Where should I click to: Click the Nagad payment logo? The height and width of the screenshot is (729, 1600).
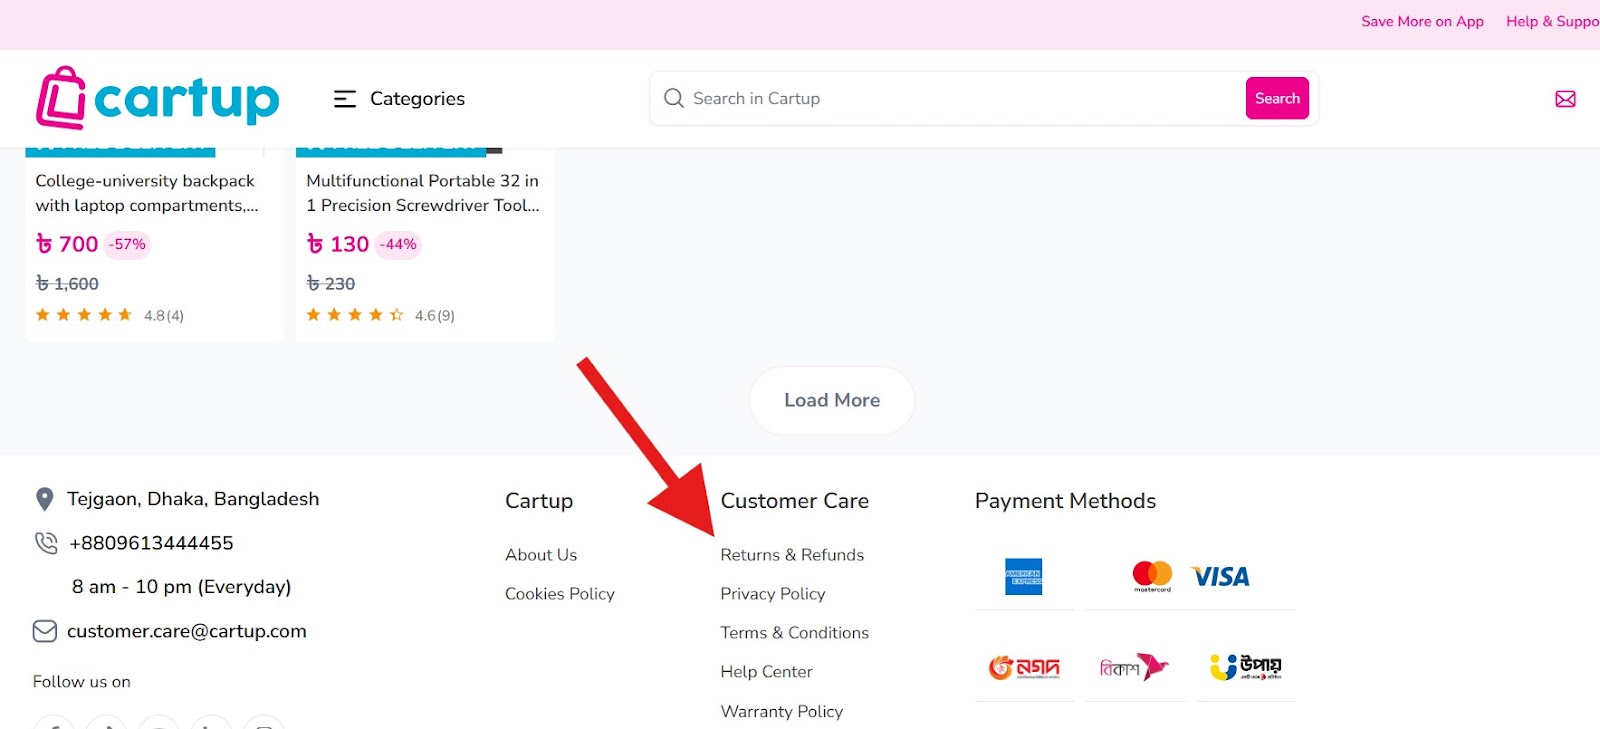(x=1024, y=667)
